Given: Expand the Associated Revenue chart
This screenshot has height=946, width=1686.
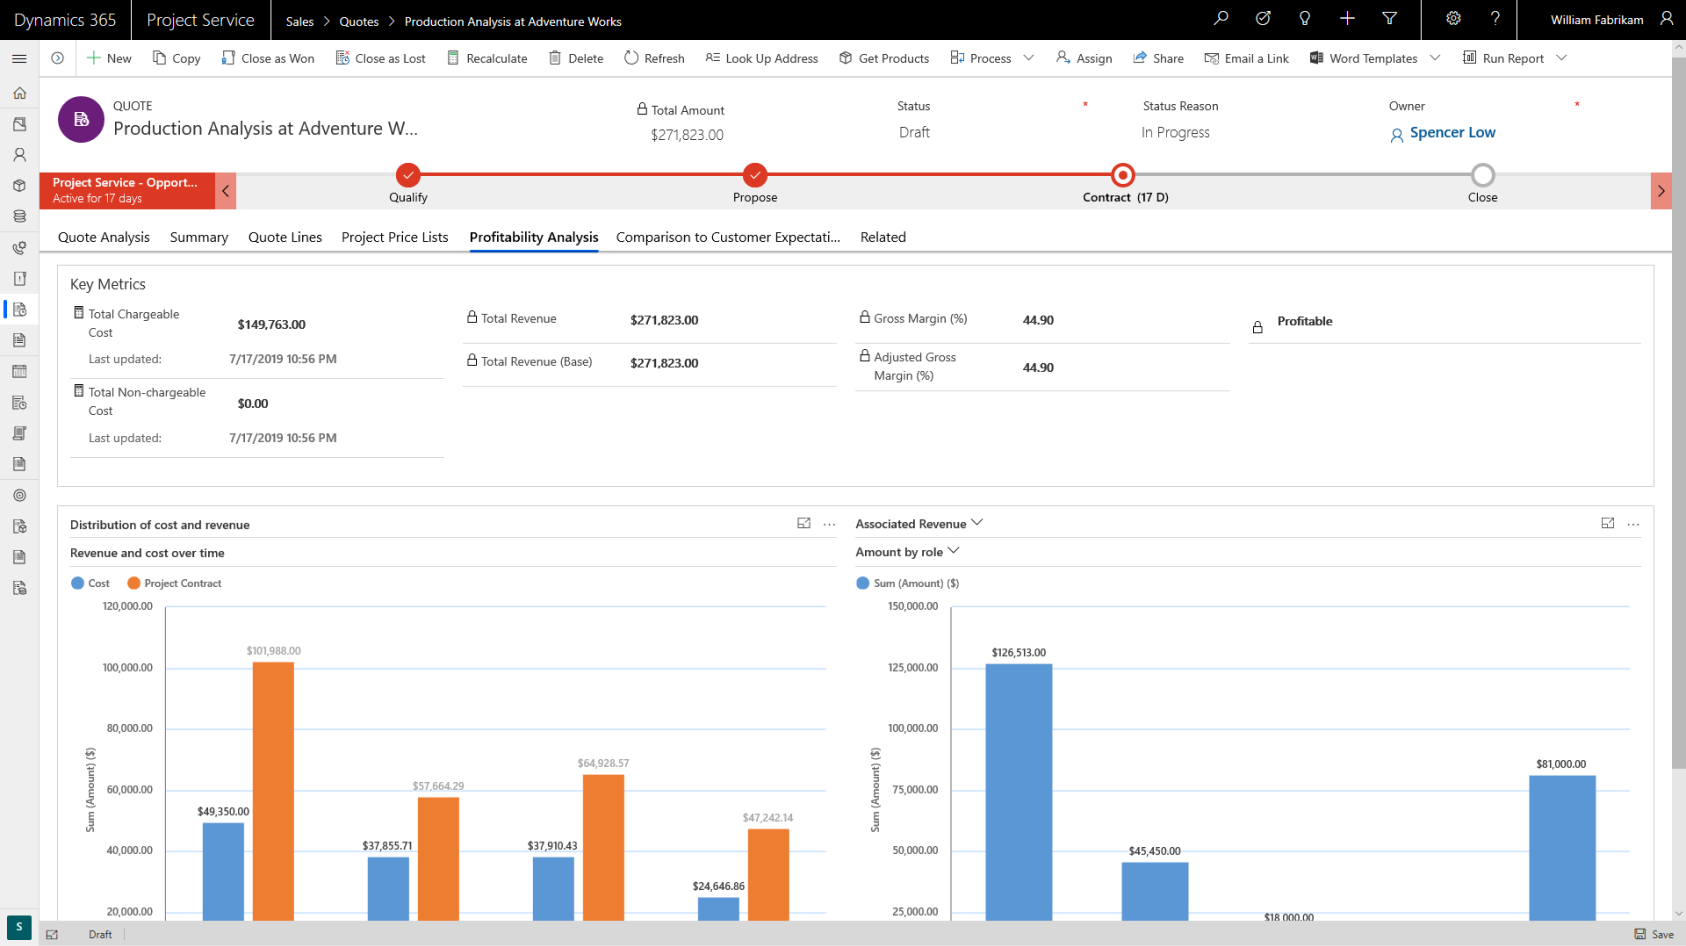Looking at the screenshot, I should click(1608, 523).
